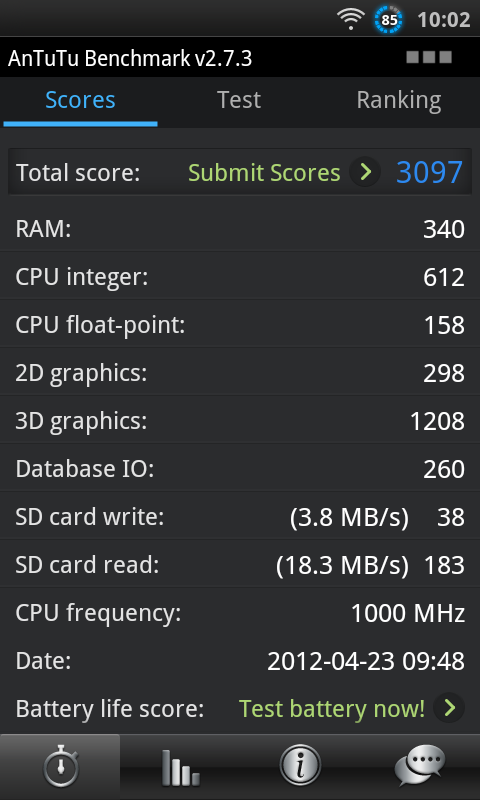Tap the arrow beside Test battery now
Image resolution: width=480 pixels, height=800 pixels.
(449, 708)
